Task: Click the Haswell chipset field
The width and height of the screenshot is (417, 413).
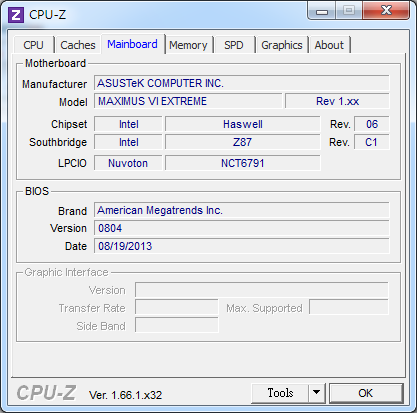Action: (x=243, y=124)
